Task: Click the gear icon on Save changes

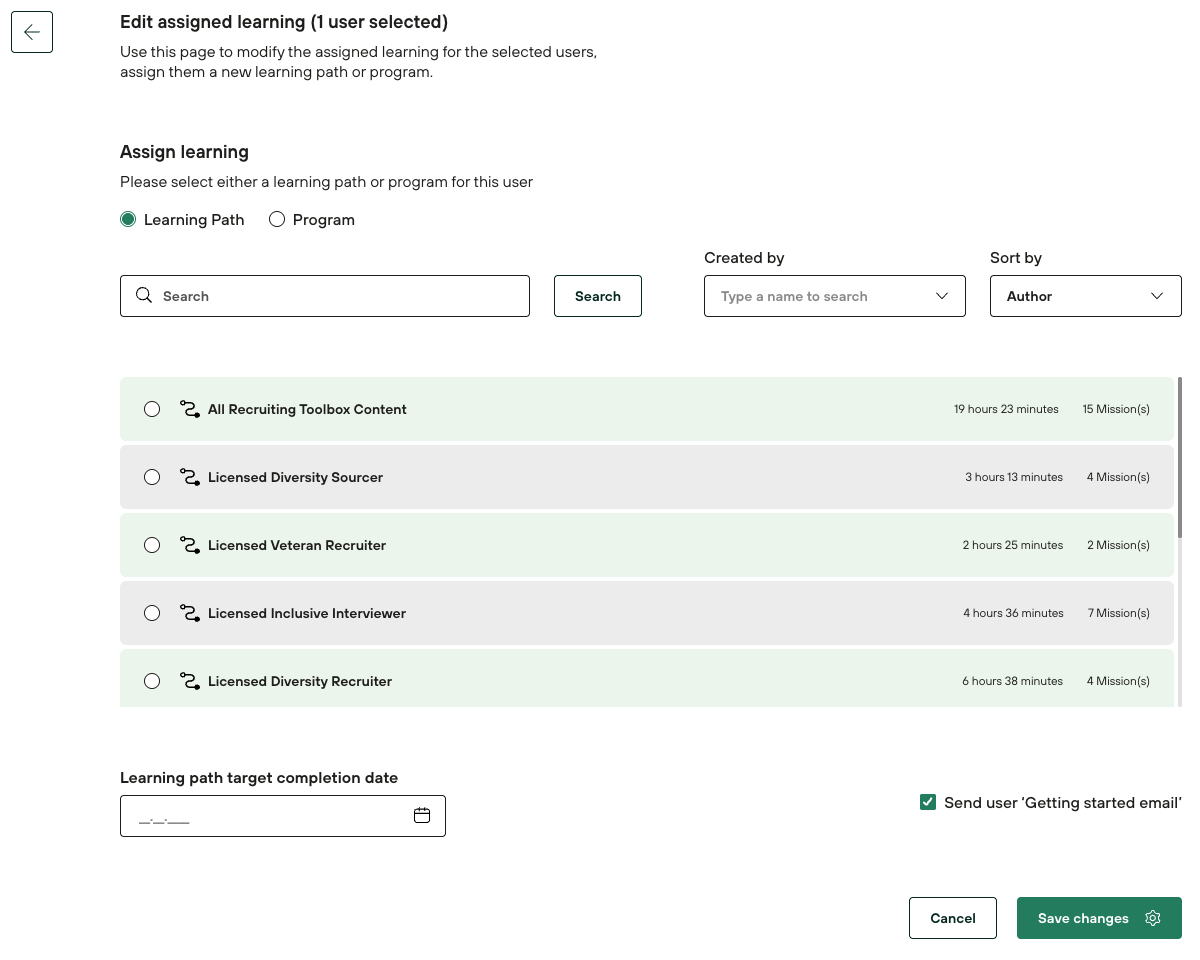Action: (1153, 918)
